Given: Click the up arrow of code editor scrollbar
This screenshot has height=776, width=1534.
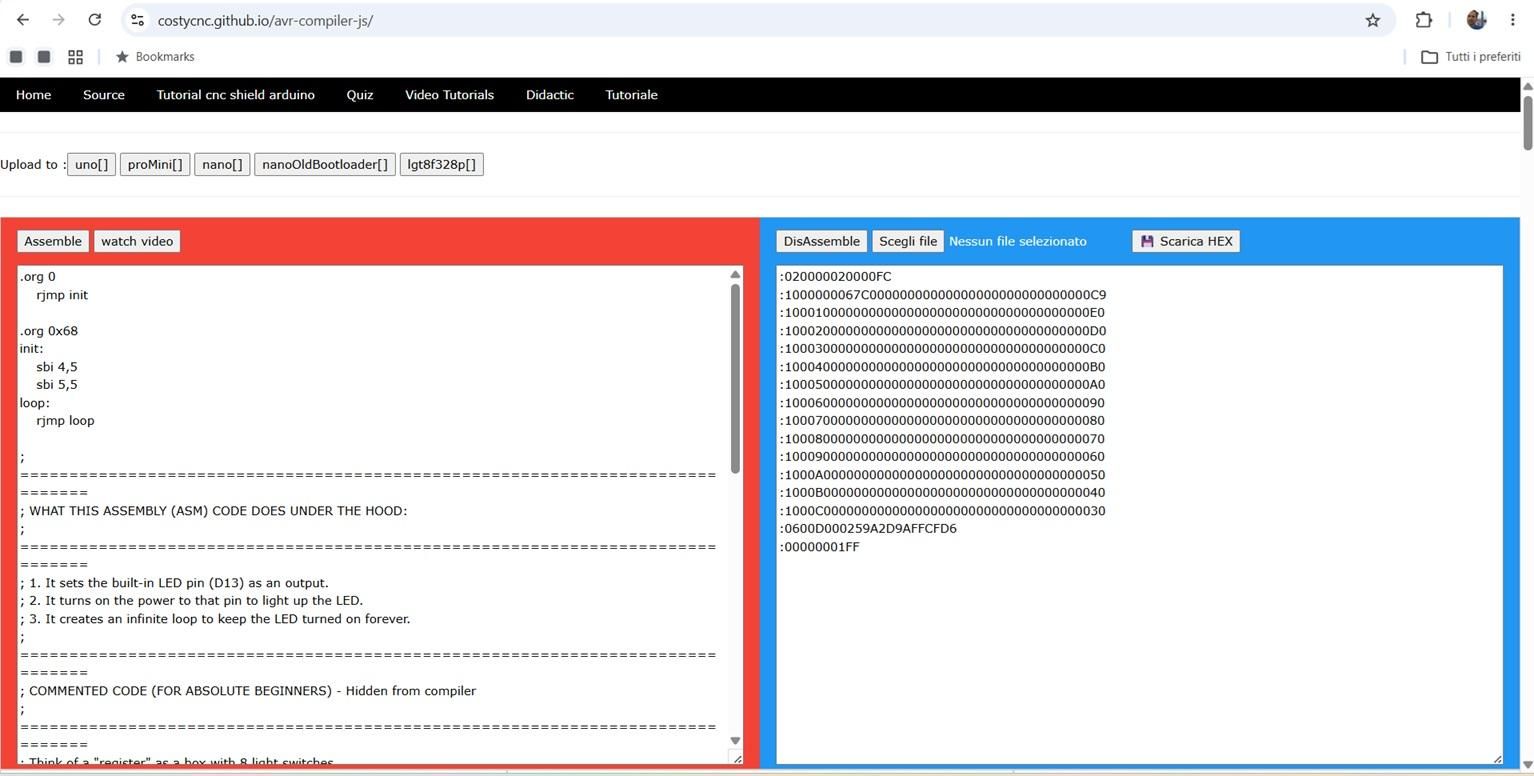Looking at the screenshot, I should coord(735,274).
